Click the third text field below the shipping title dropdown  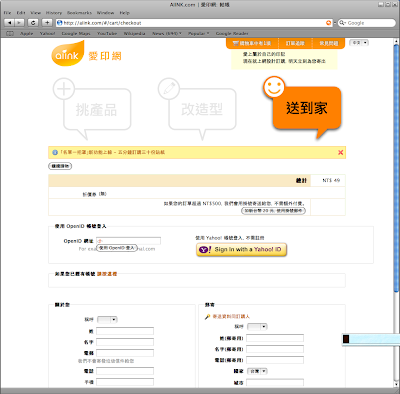(275, 360)
